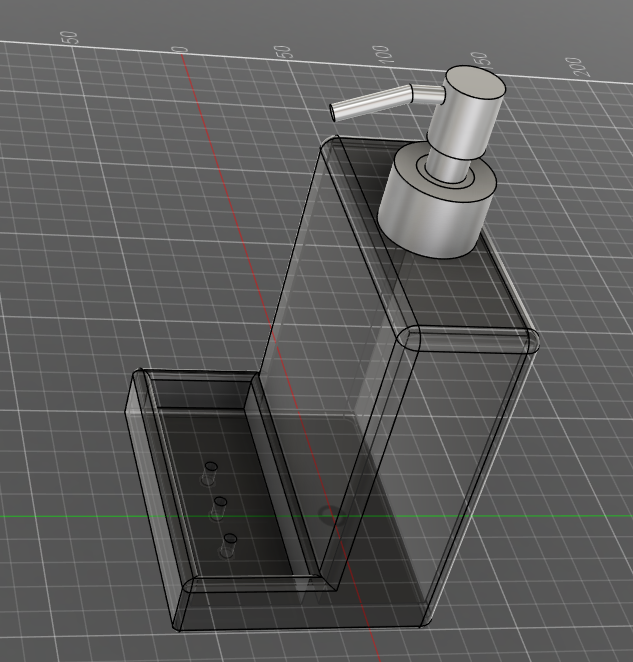The width and height of the screenshot is (633, 662).
Task: Select the middle drain hole in the tray
Action: (x=220, y=502)
